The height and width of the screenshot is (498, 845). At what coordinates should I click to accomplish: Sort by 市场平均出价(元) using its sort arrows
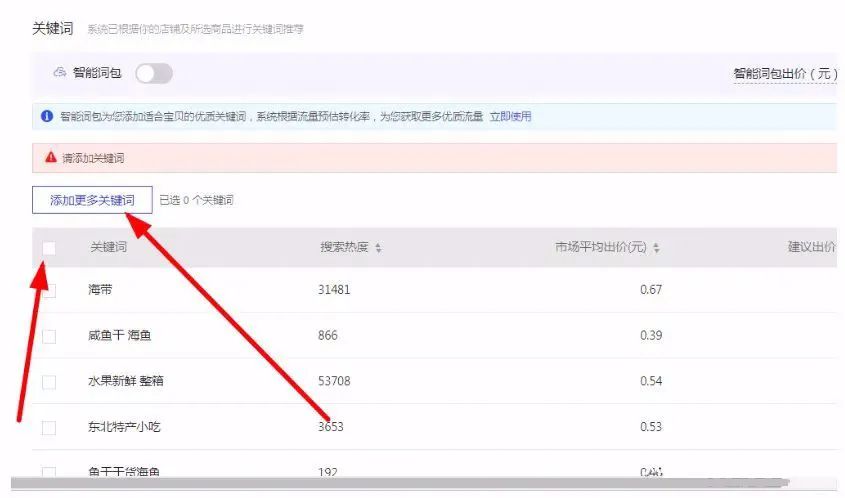click(656, 248)
